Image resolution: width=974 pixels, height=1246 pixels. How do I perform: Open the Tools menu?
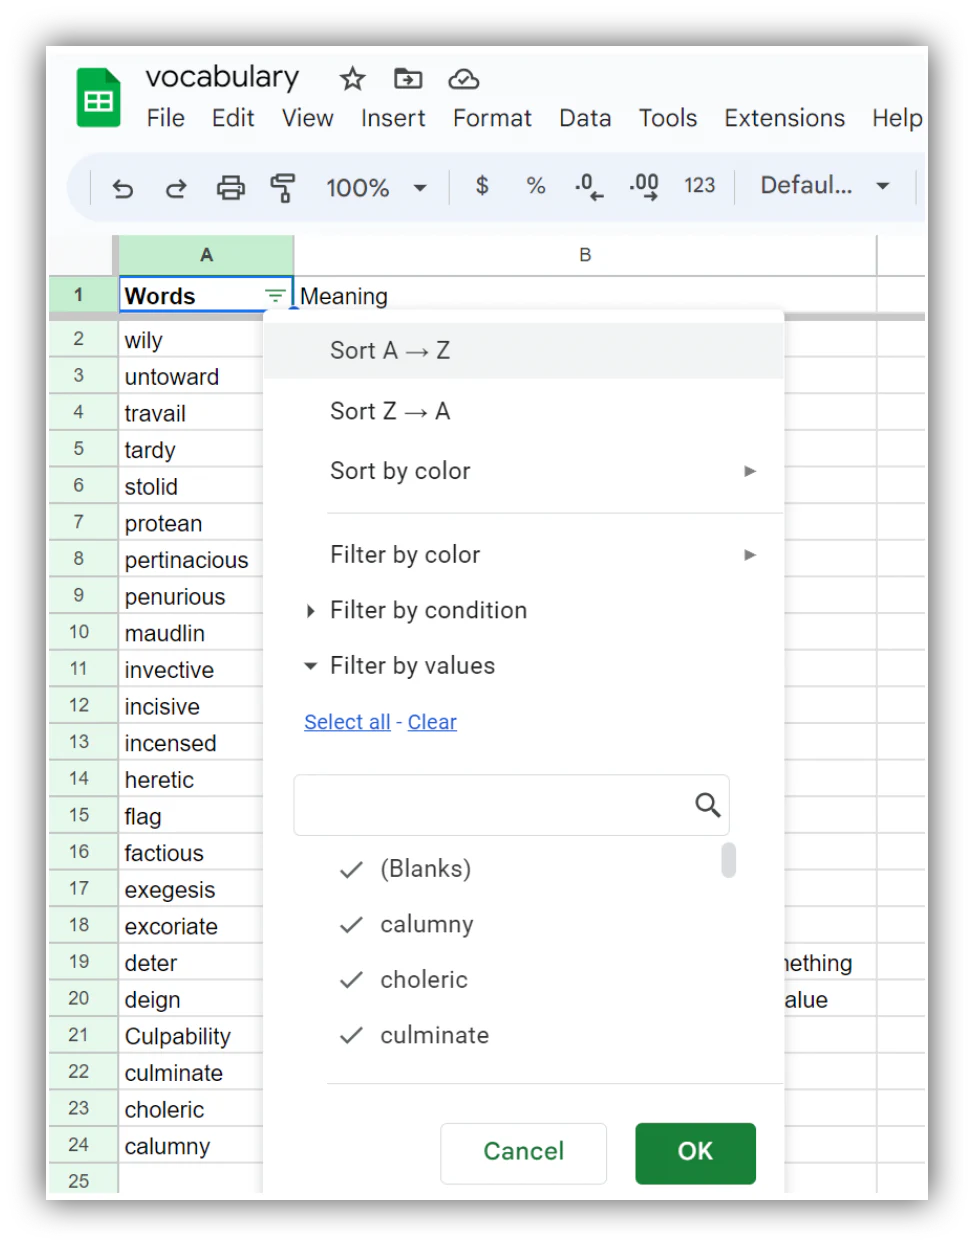pyautogui.click(x=668, y=118)
